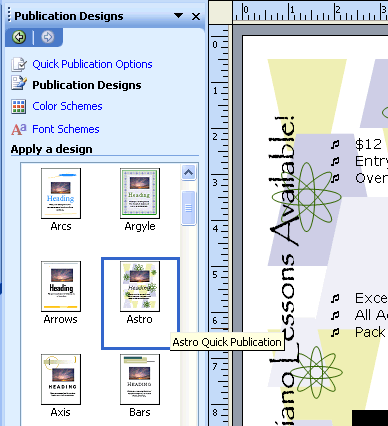This screenshot has height=426, width=388.
Task: Click the design list scrollbar thumb
Action: coord(189,208)
